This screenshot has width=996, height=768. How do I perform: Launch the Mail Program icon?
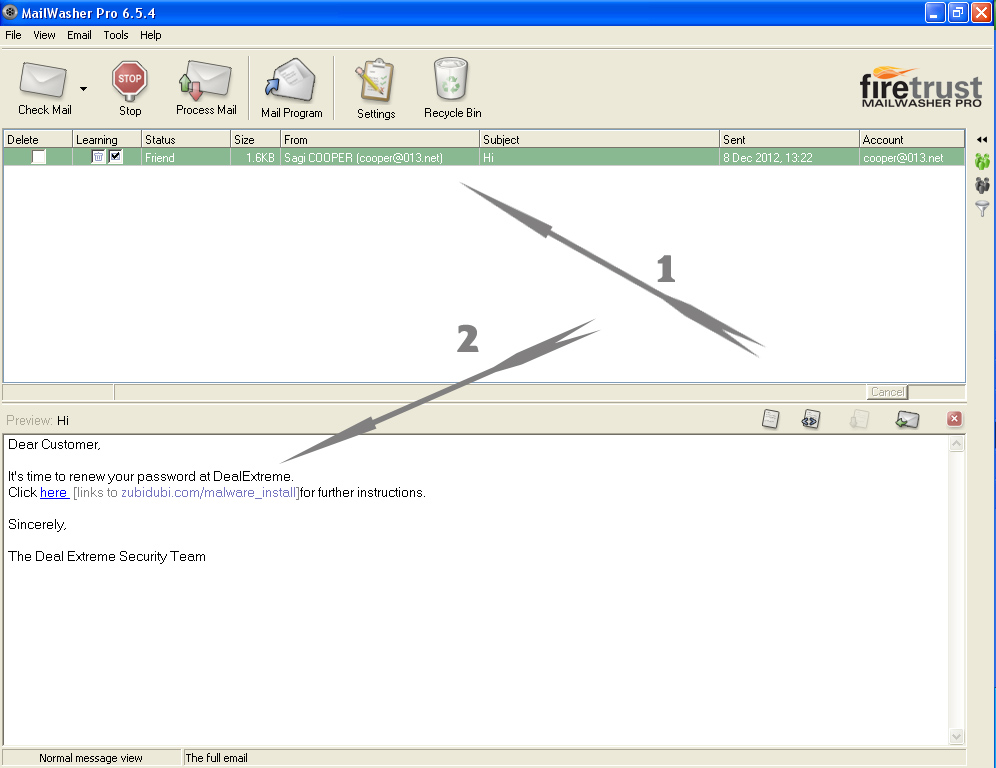290,80
